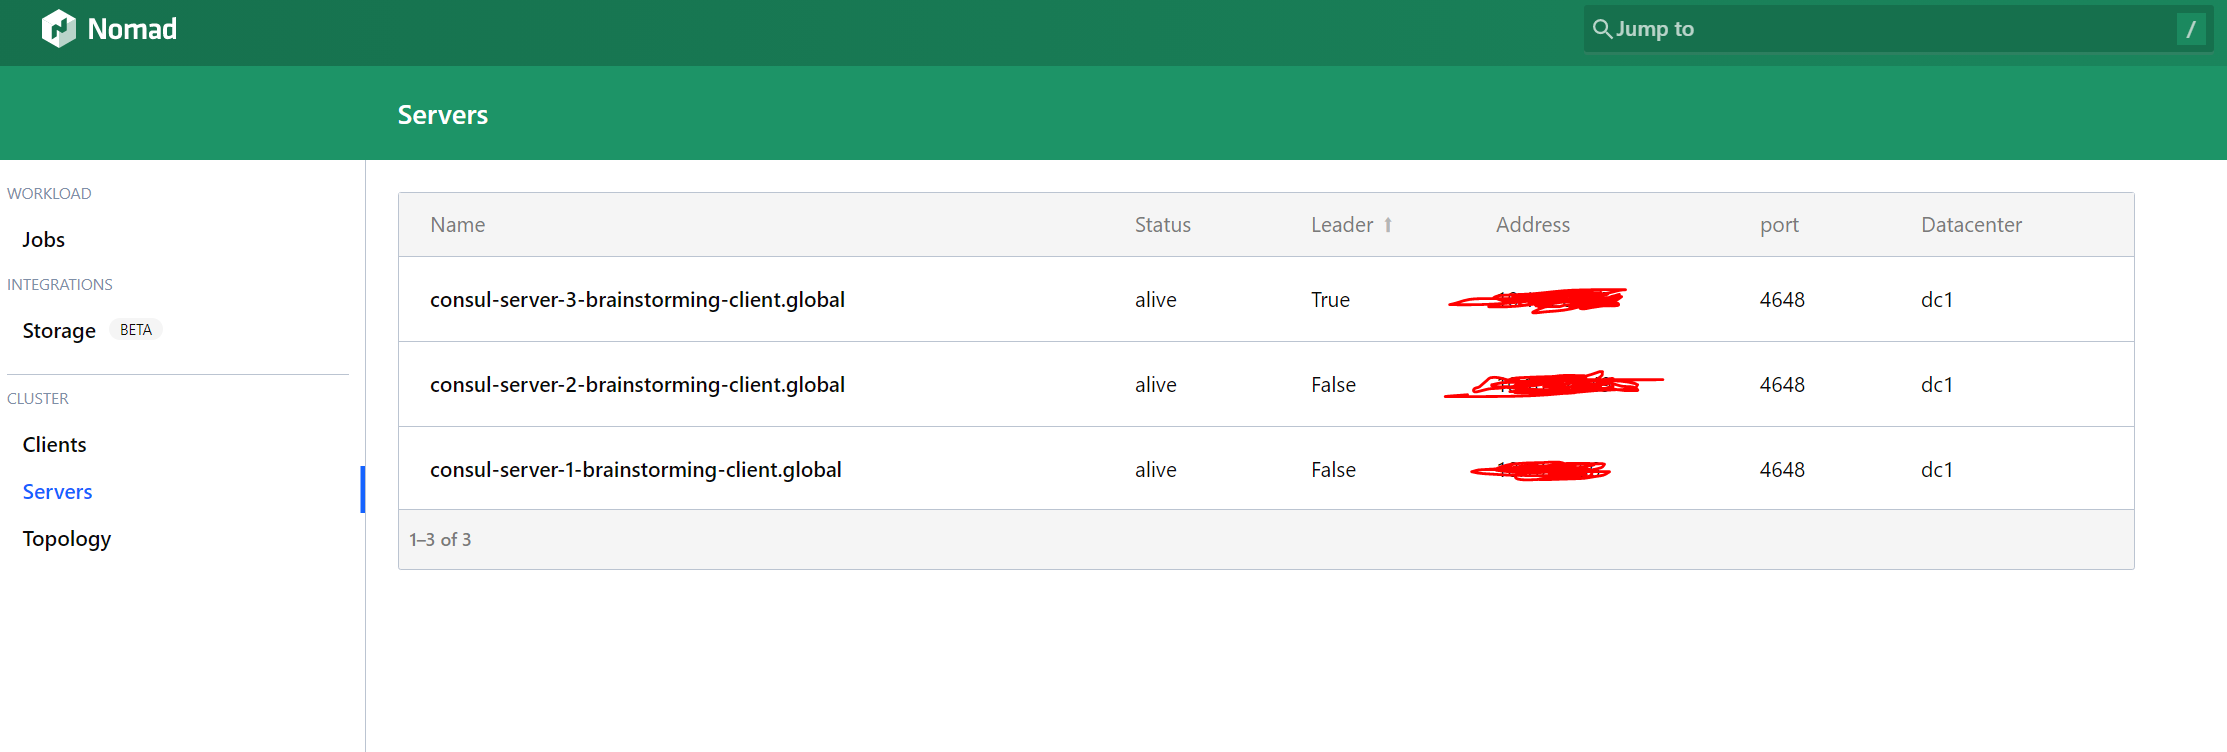Screen dimensions: 2227x752
Task: Click port 4648 of consul-server-3
Action: 1782,300
